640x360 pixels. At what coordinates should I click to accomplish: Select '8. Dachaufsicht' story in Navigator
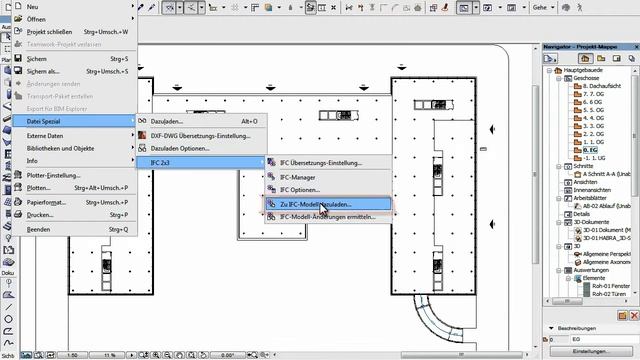tap(602, 86)
